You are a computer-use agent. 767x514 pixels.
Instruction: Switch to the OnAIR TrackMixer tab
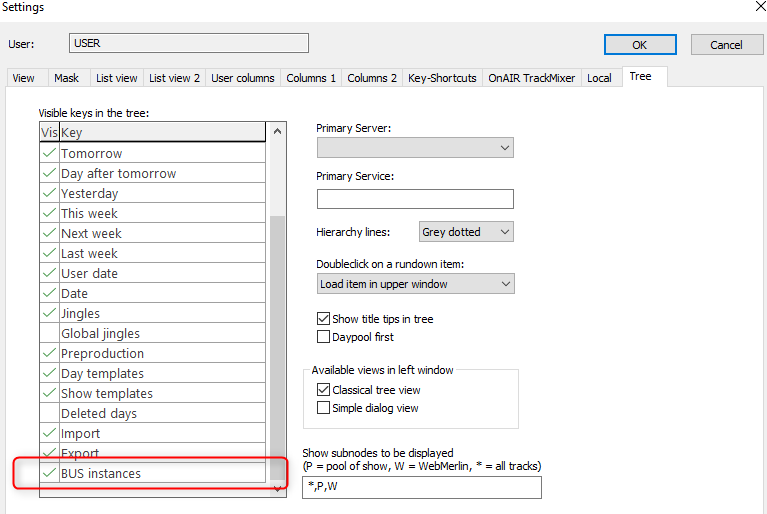point(531,78)
